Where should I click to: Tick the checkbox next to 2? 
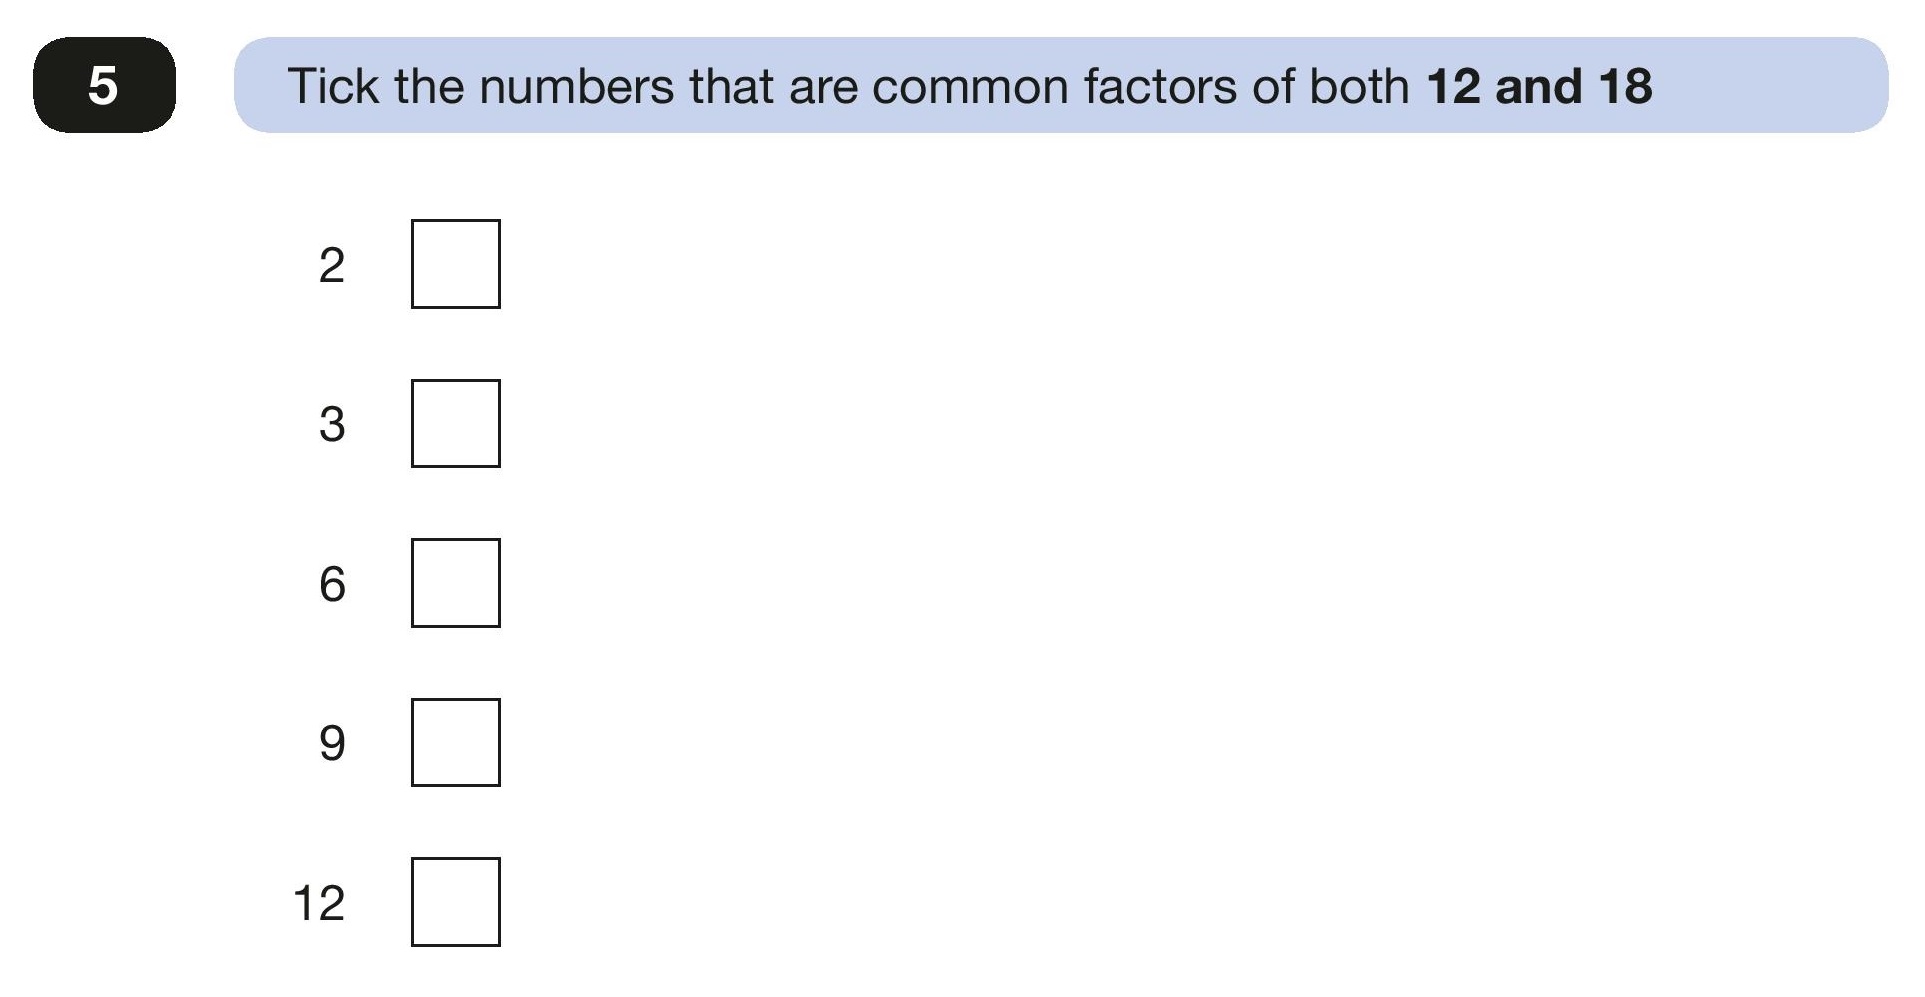coord(455,264)
